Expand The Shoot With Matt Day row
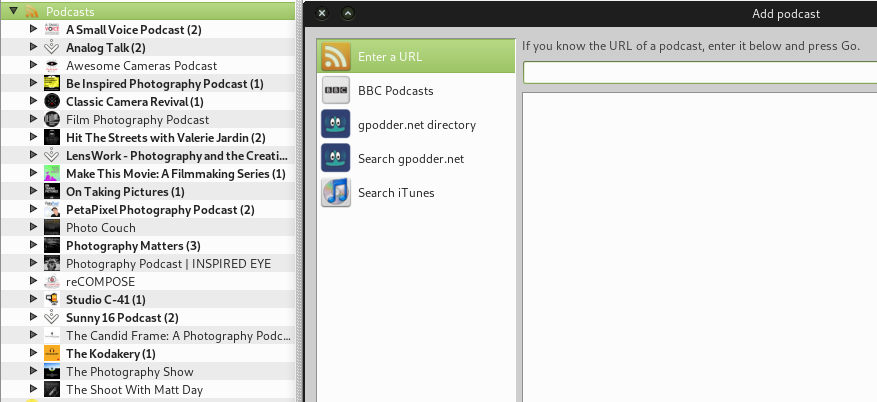Viewport: 877px width, 402px height. pyautogui.click(x=33, y=389)
